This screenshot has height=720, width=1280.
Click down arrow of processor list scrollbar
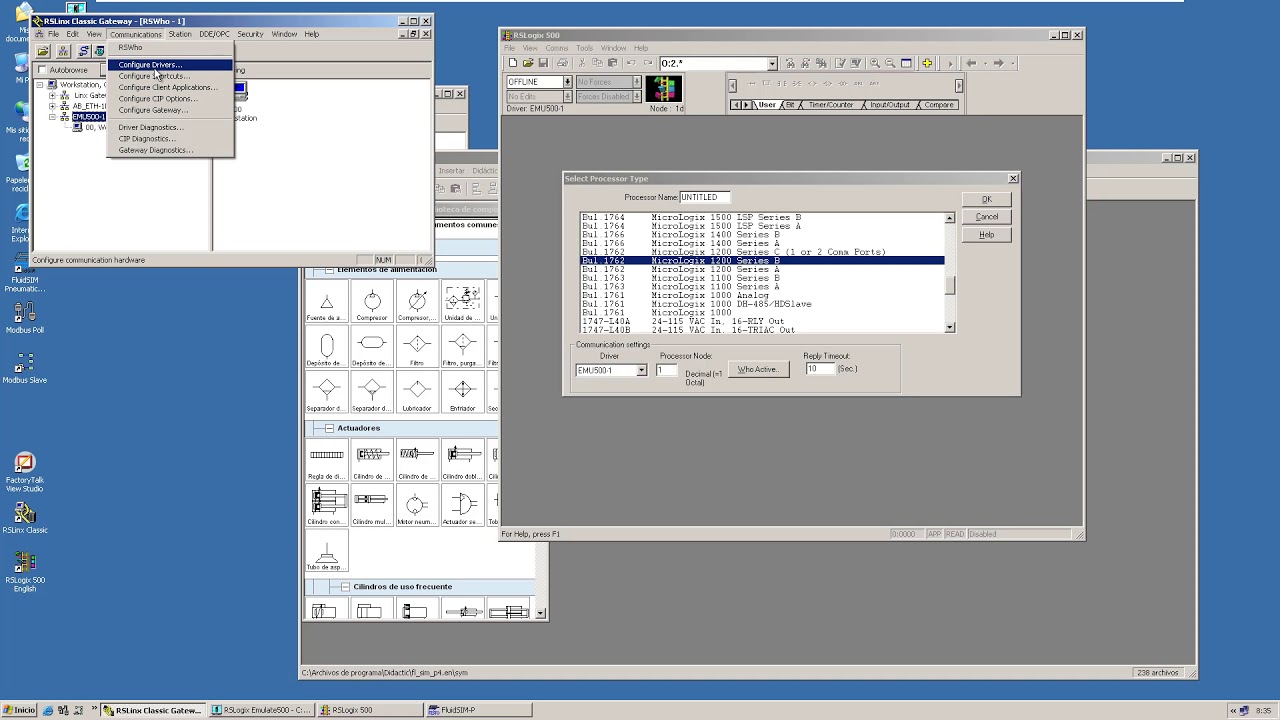[949, 328]
